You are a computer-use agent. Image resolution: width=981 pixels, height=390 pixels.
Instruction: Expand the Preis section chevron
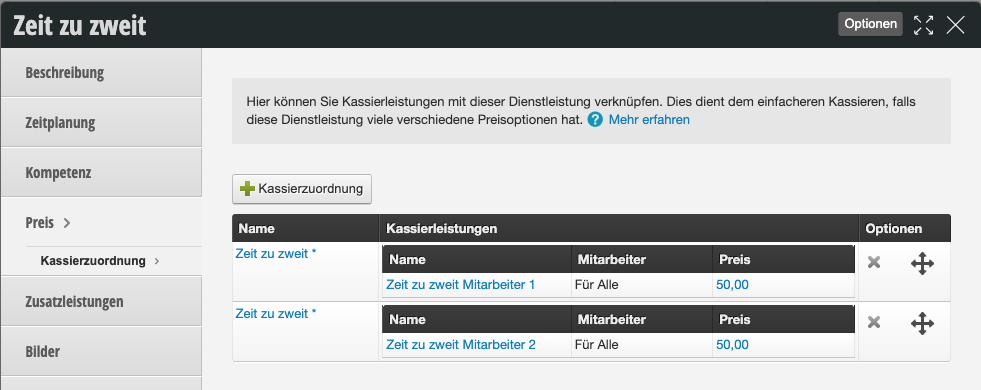pyautogui.click(x=67, y=223)
